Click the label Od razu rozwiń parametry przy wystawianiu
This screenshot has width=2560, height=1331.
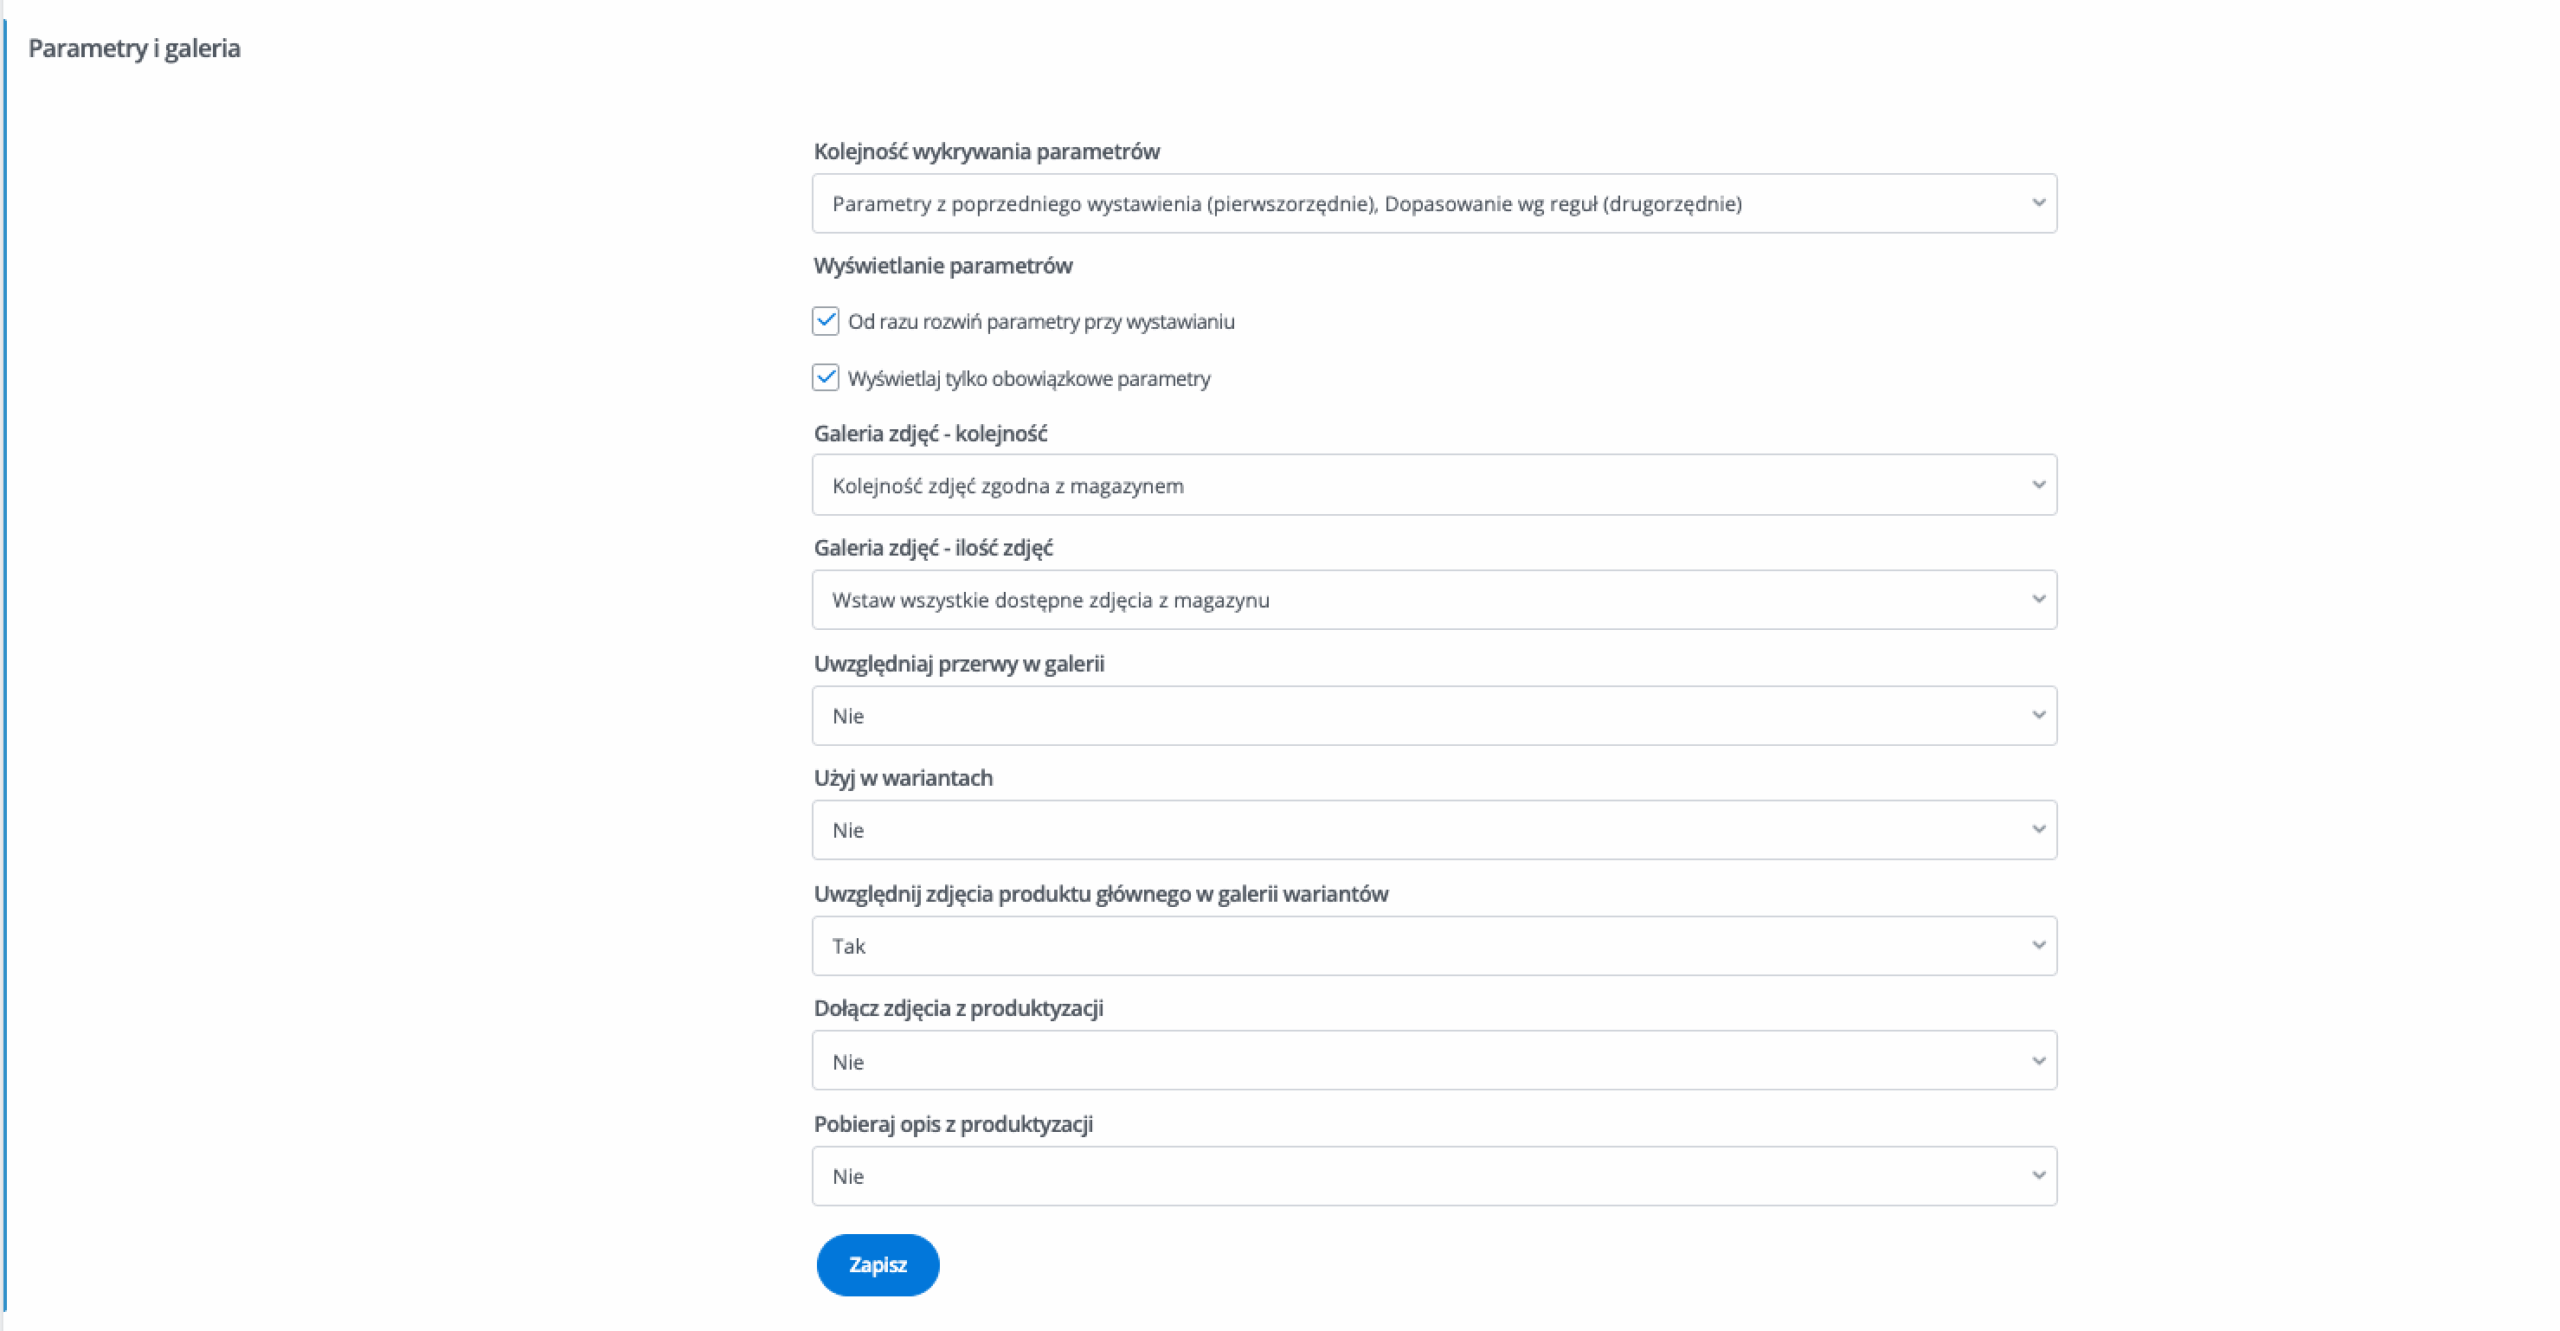(1040, 322)
